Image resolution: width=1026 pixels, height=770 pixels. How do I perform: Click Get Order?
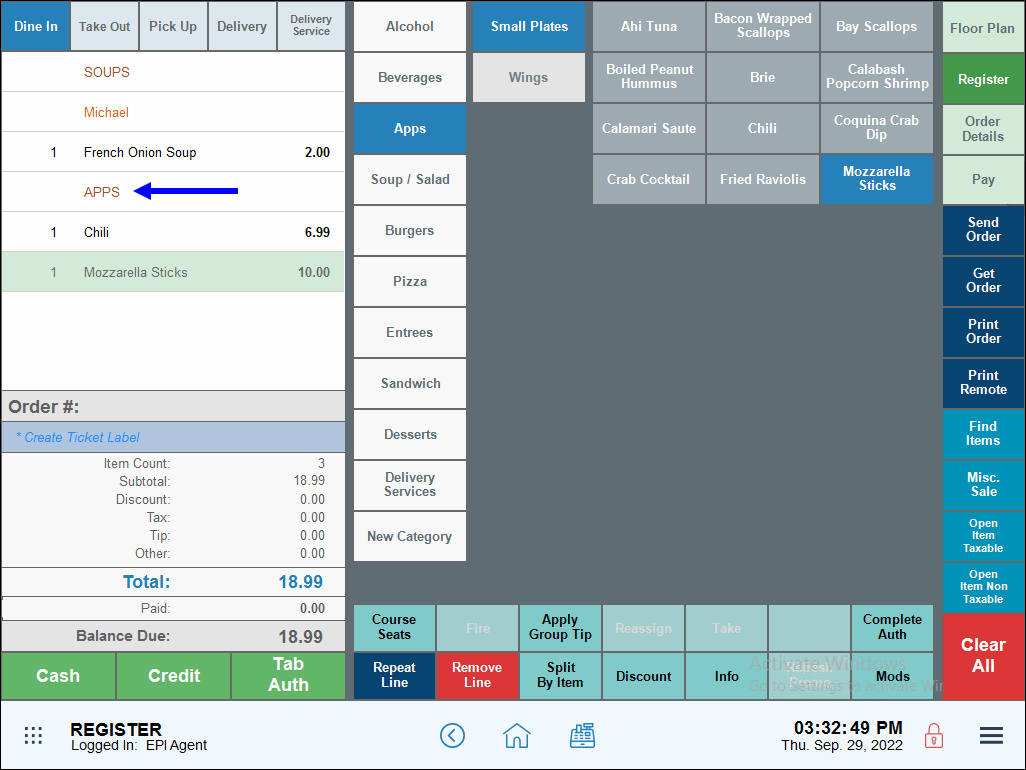coord(983,281)
